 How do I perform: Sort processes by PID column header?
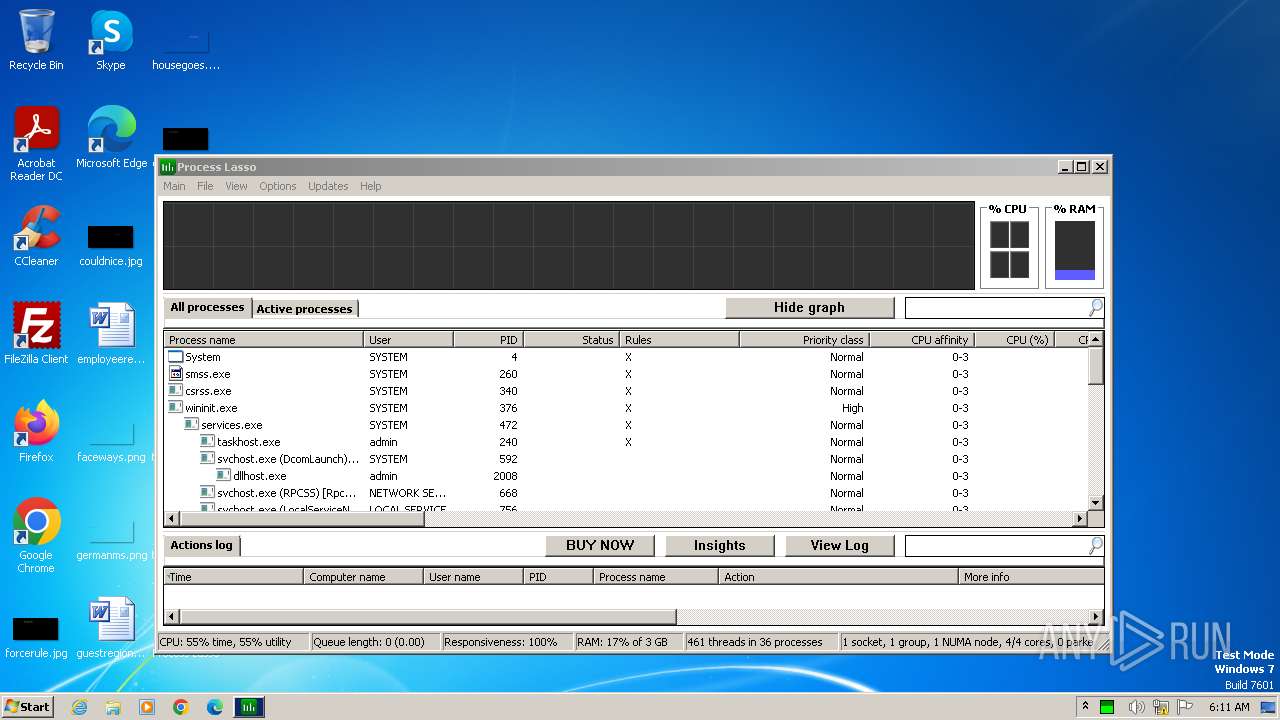(x=488, y=340)
